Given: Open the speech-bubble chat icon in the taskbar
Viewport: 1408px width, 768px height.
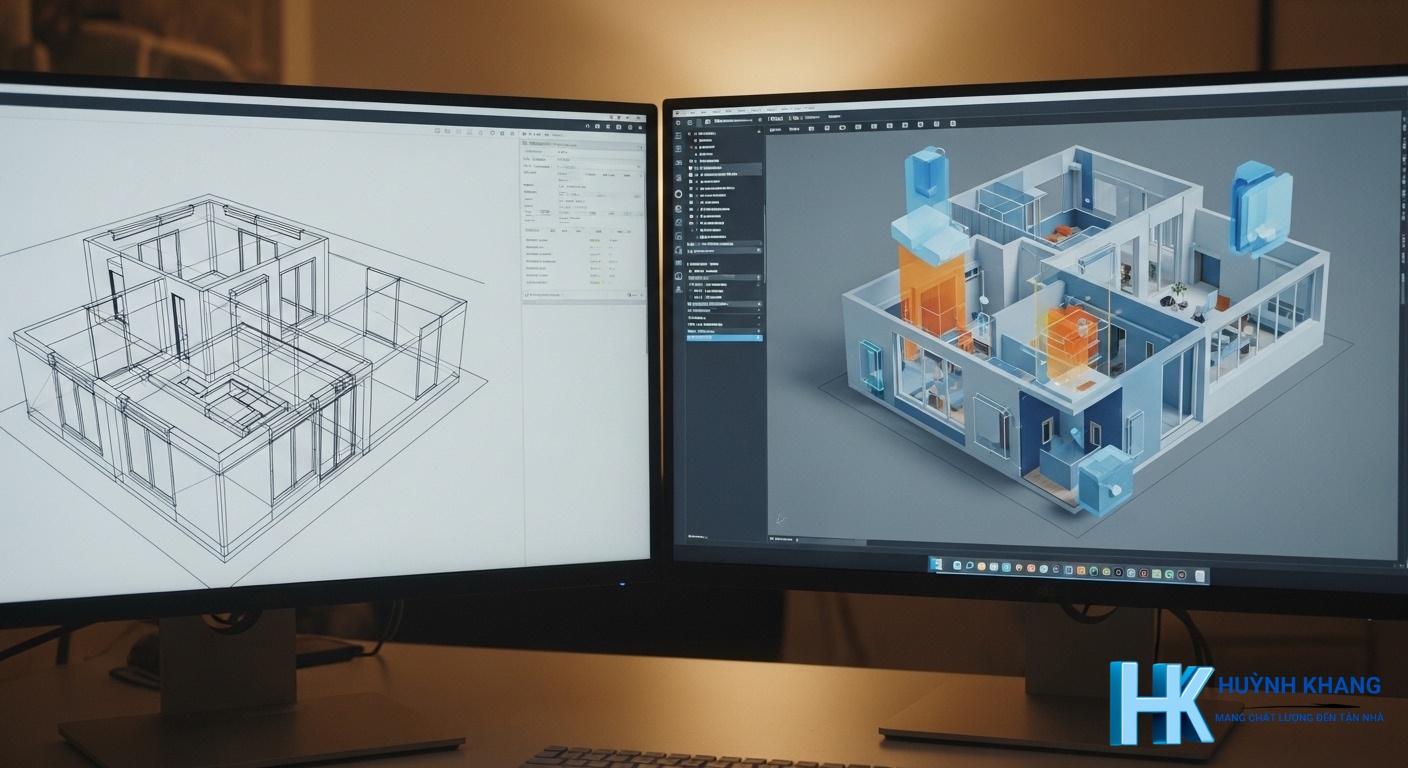Looking at the screenshot, I should point(970,565).
